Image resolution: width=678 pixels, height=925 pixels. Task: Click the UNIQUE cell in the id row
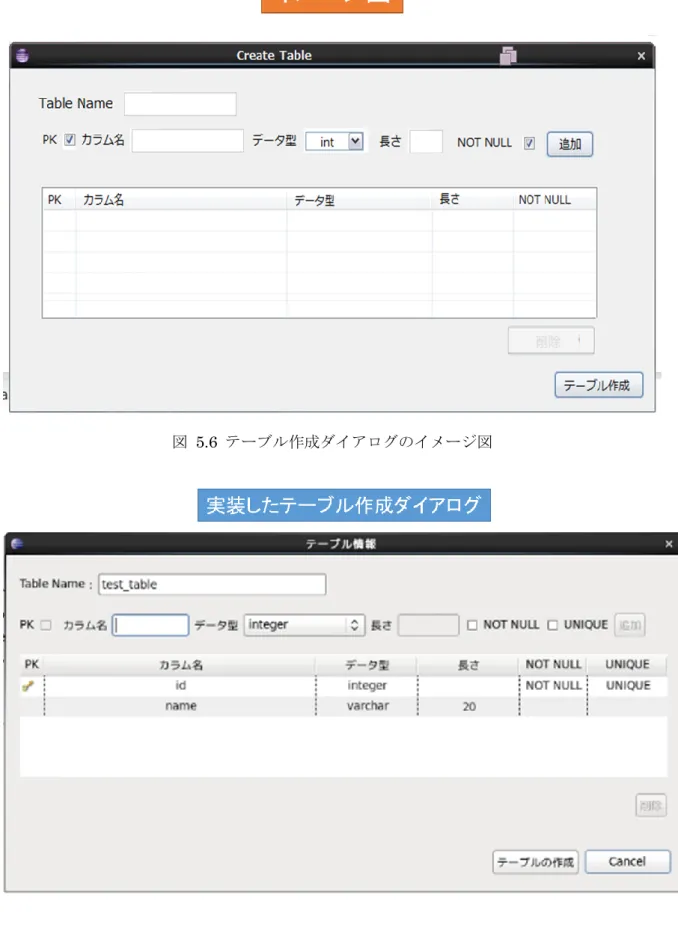(x=628, y=685)
